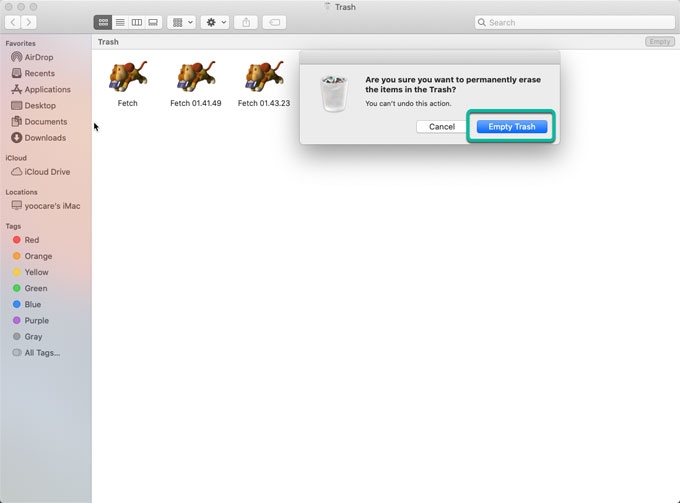Open iCloud Drive from sidebar

pyautogui.click(x=47, y=172)
